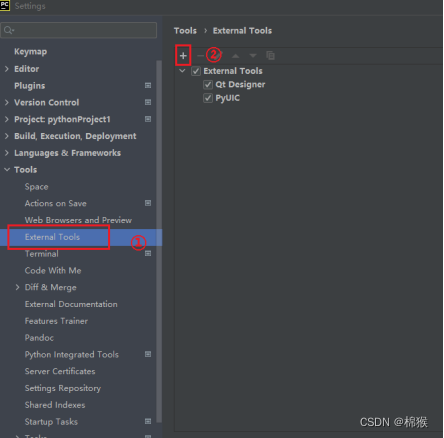Click the project-level icon beside Version Control
Viewport: 444px width, 438px height.
click(x=148, y=102)
